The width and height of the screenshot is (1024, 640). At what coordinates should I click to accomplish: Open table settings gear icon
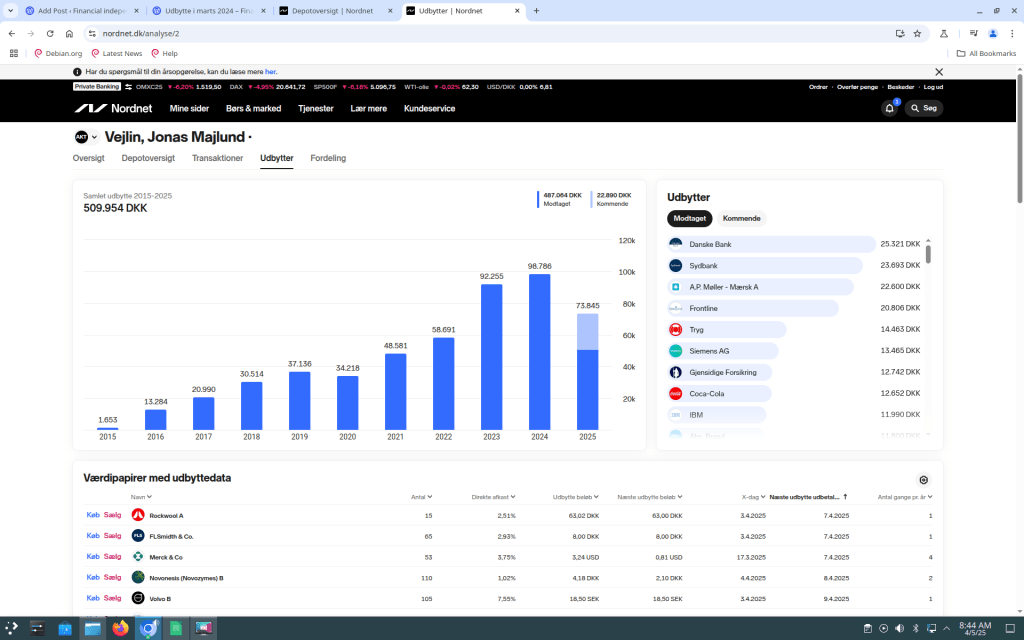point(923,480)
